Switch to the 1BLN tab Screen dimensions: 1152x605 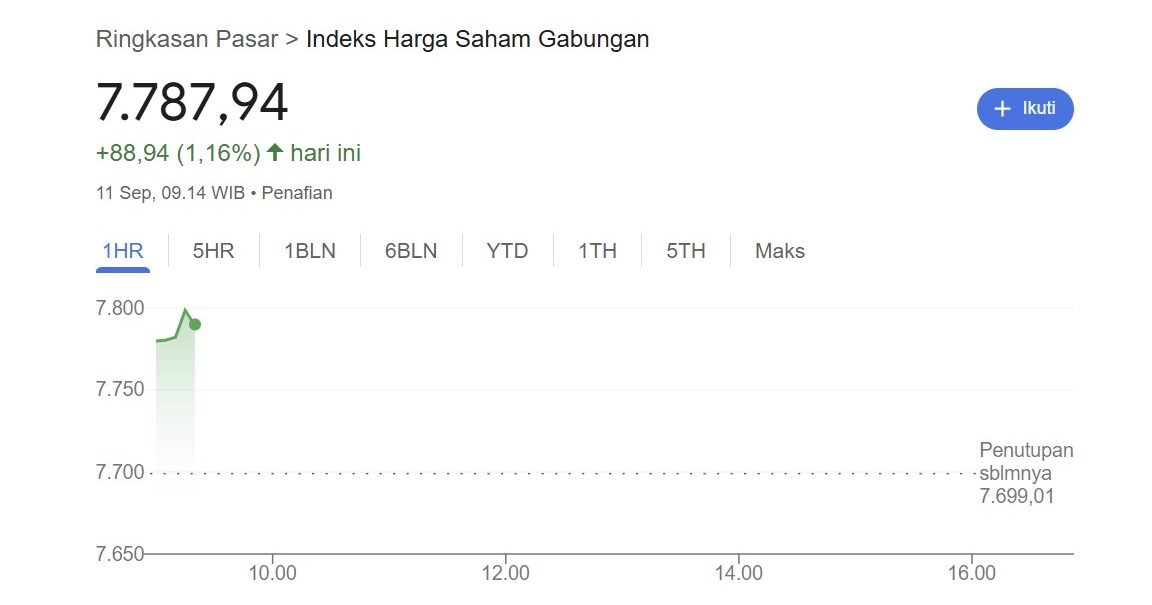pyautogui.click(x=310, y=251)
